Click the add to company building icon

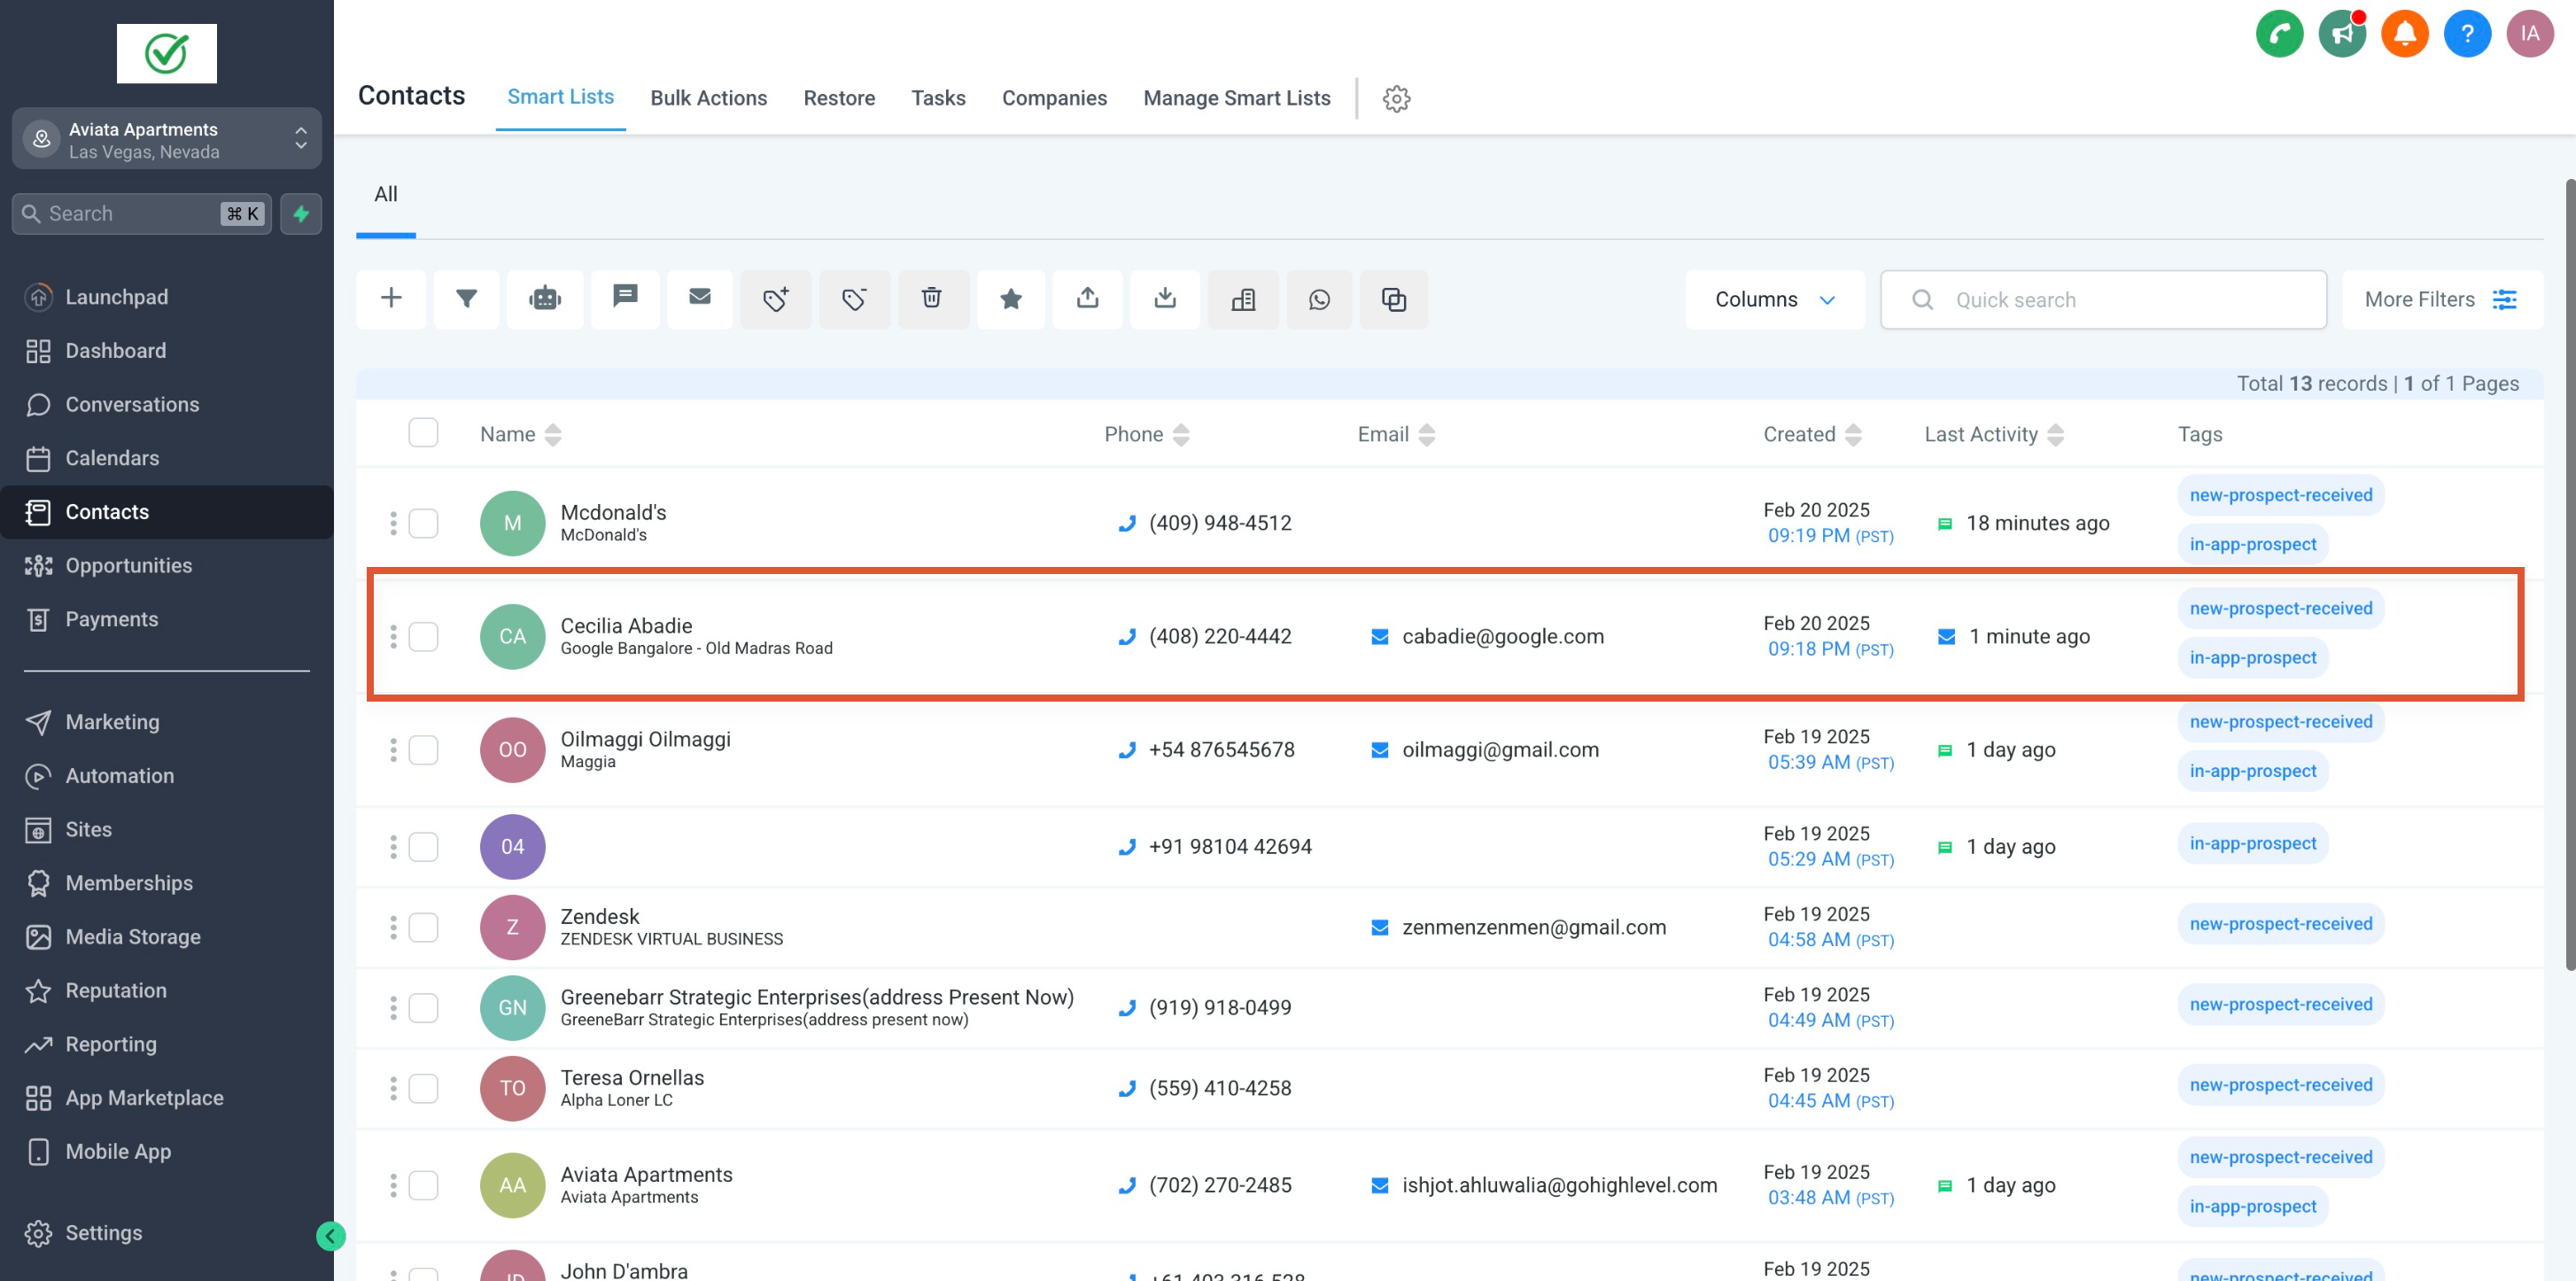point(1243,299)
